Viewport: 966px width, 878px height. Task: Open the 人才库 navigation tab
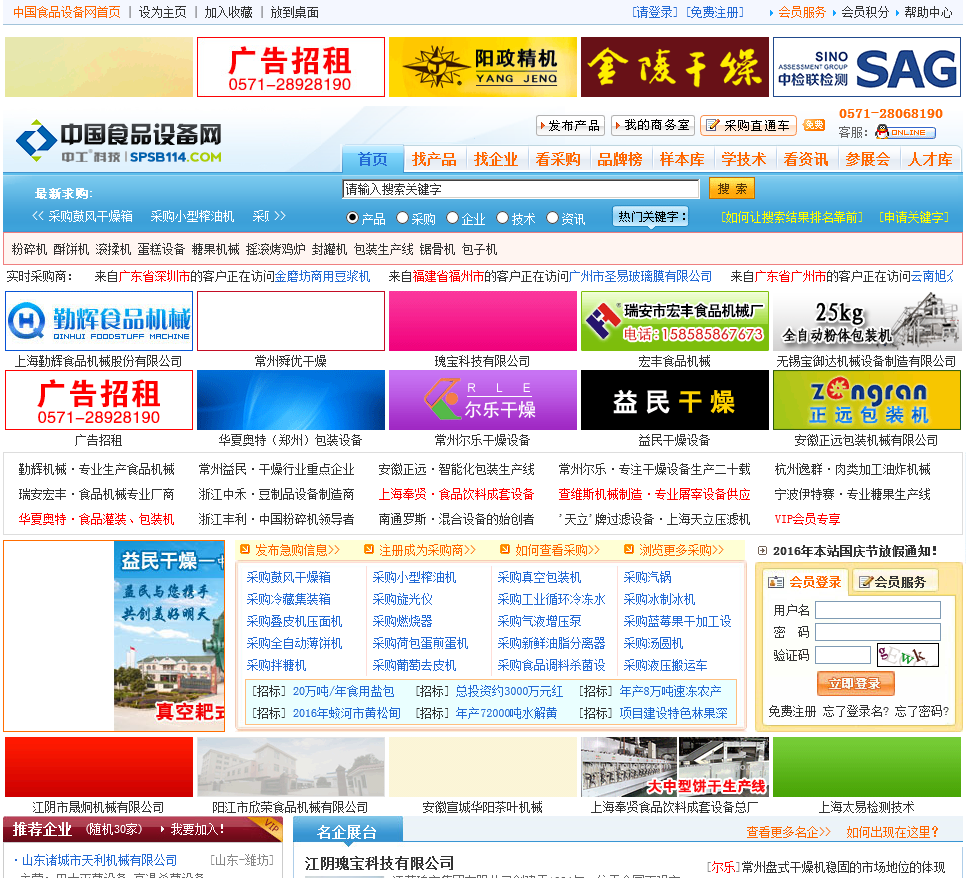[x=930, y=160]
